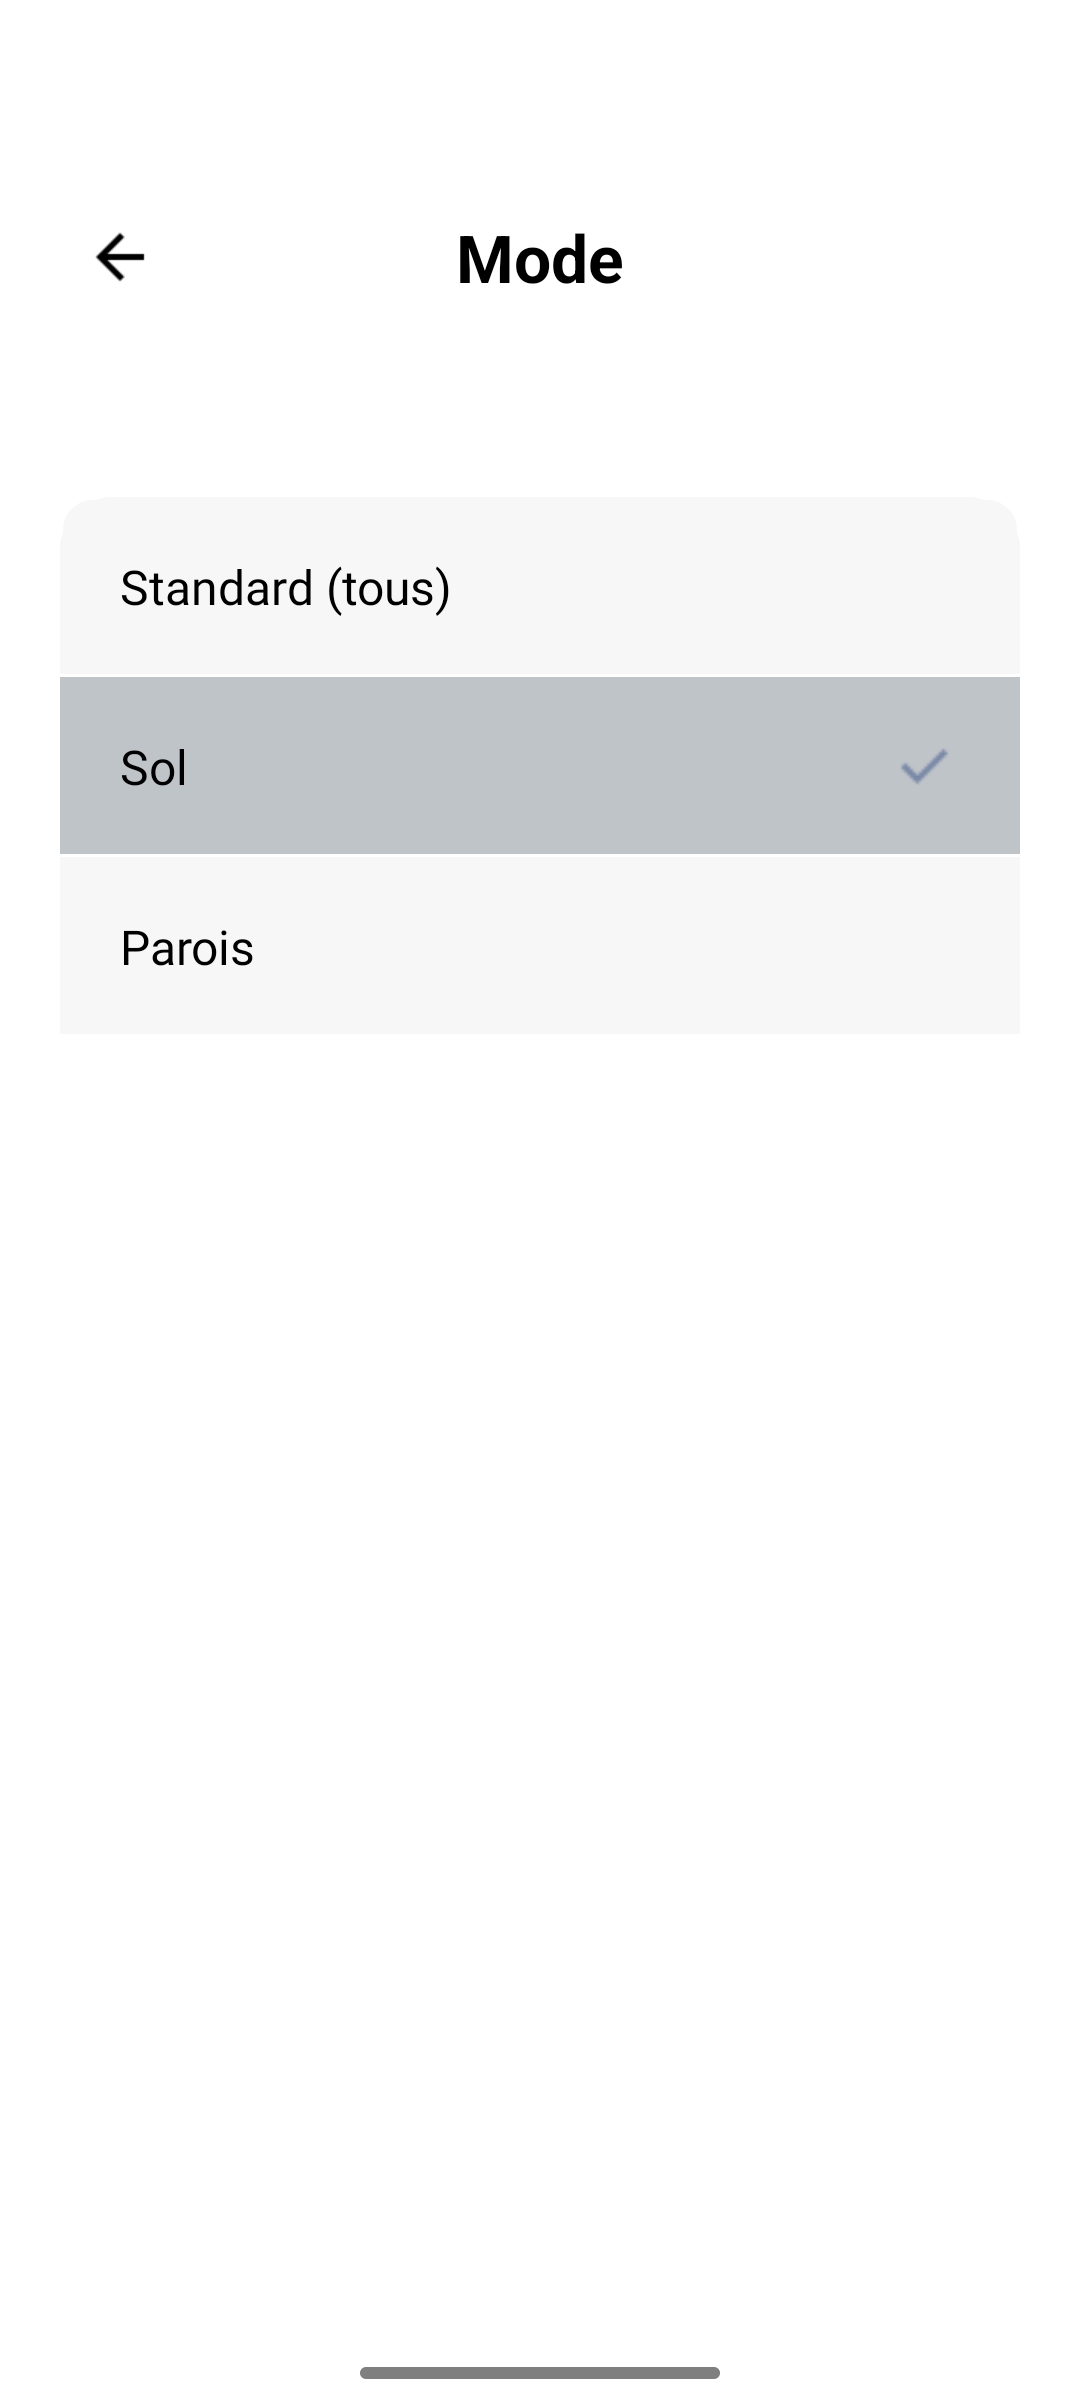Return to previous screen via back arrow

pos(120,258)
